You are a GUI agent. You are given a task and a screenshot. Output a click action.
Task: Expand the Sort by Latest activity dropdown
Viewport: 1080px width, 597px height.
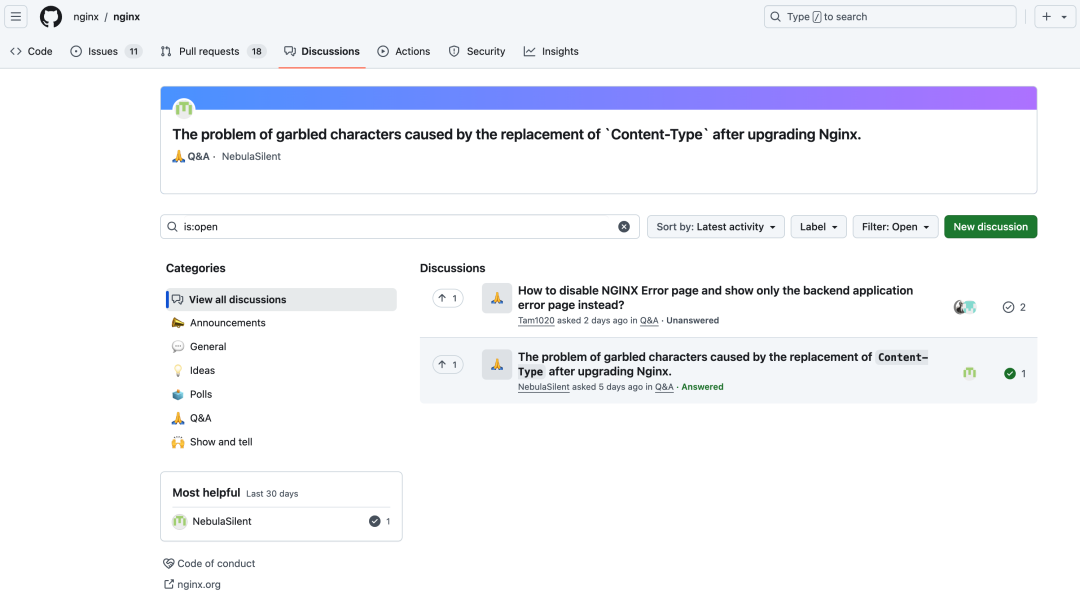[715, 227]
